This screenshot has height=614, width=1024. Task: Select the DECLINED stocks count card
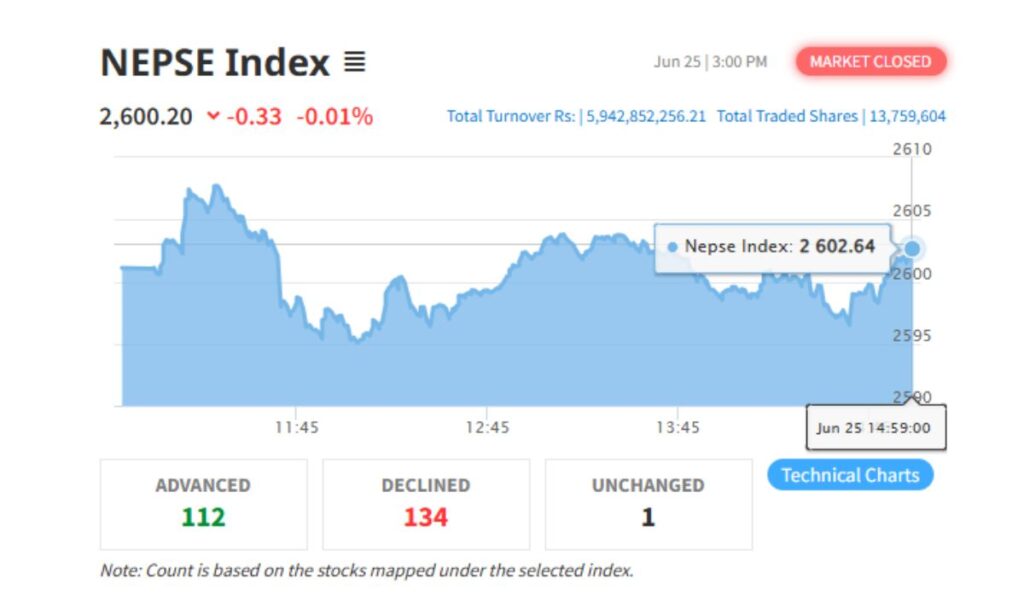(426, 503)
